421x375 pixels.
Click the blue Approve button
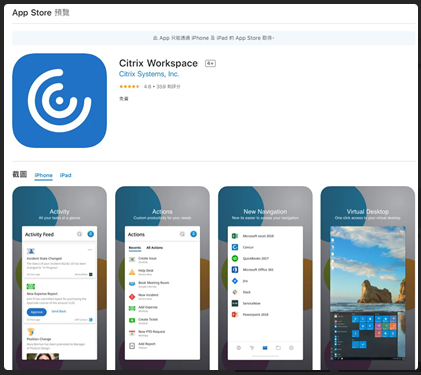pos(37,312)
